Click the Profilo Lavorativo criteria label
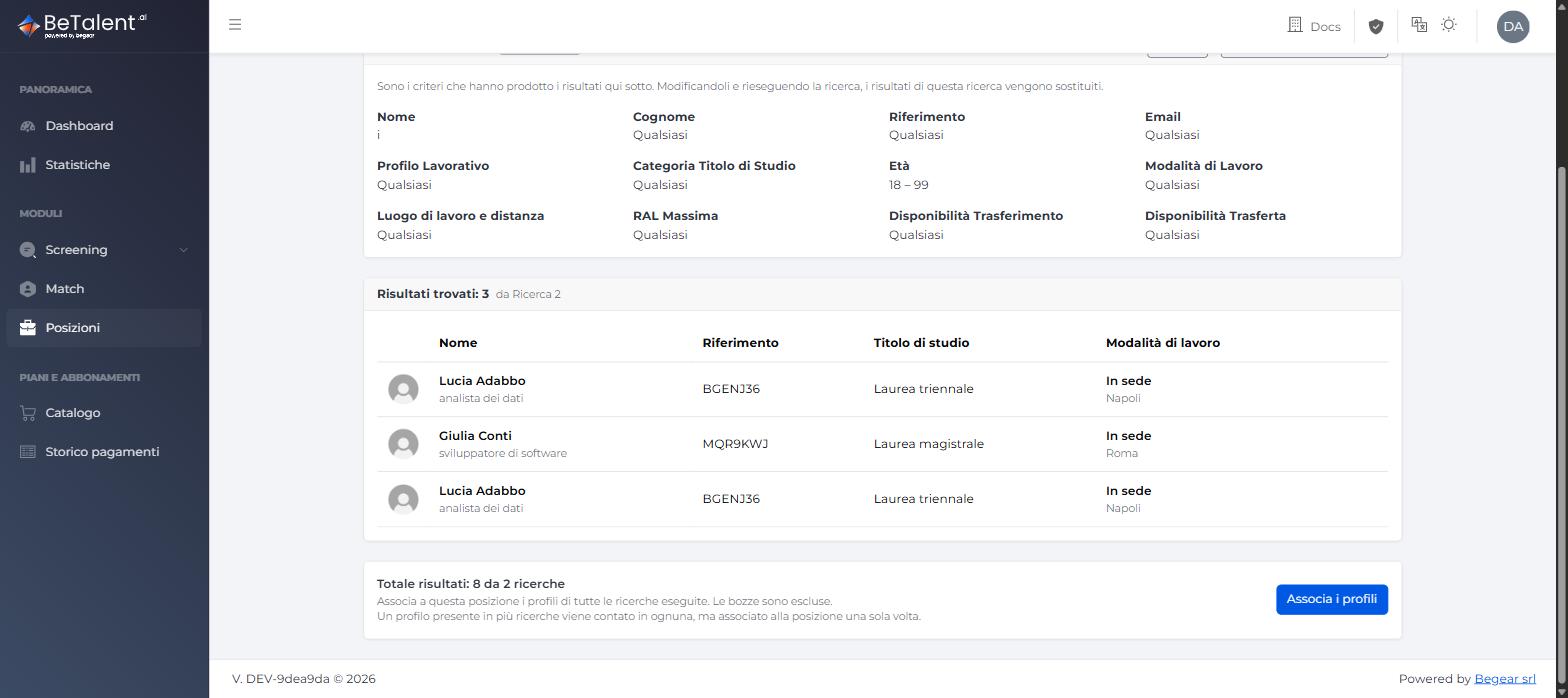 point(433,166)
